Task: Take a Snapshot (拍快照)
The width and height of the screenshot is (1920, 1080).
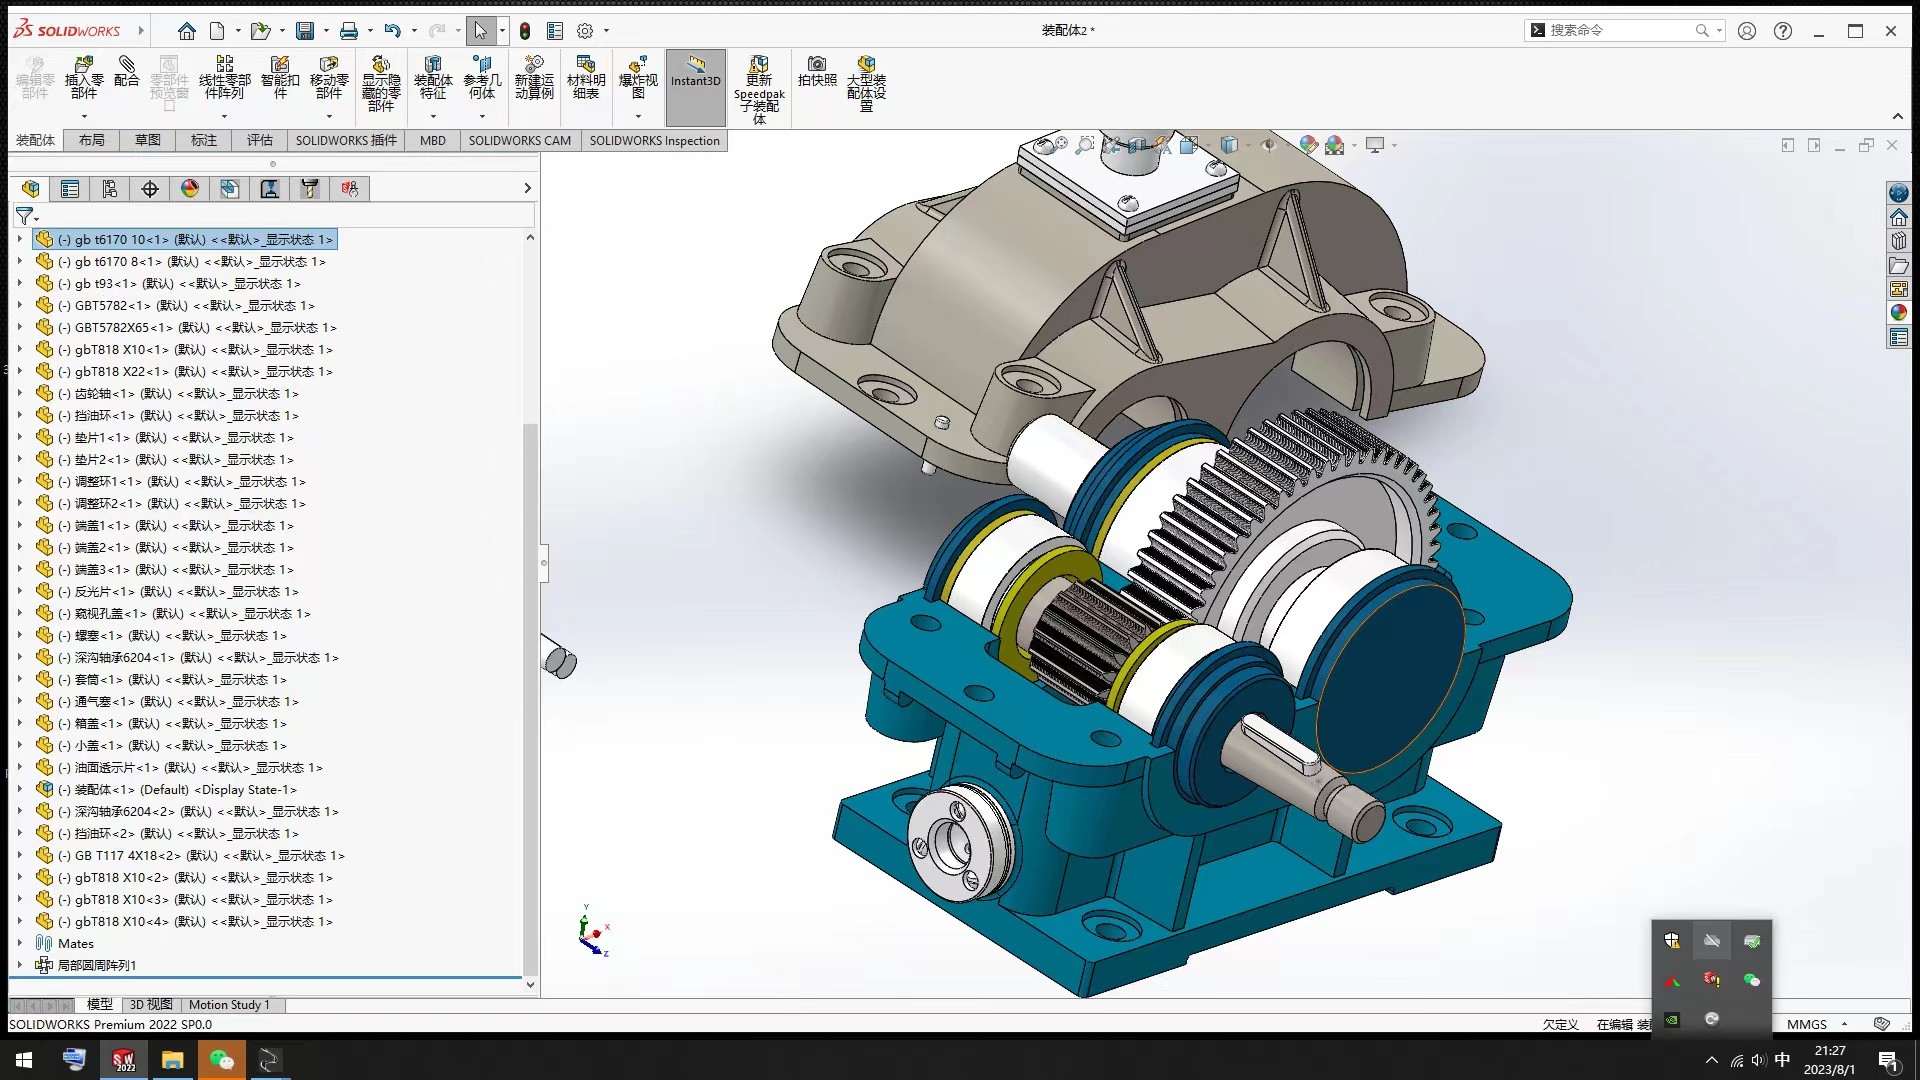Action: (x=817, y=72)
